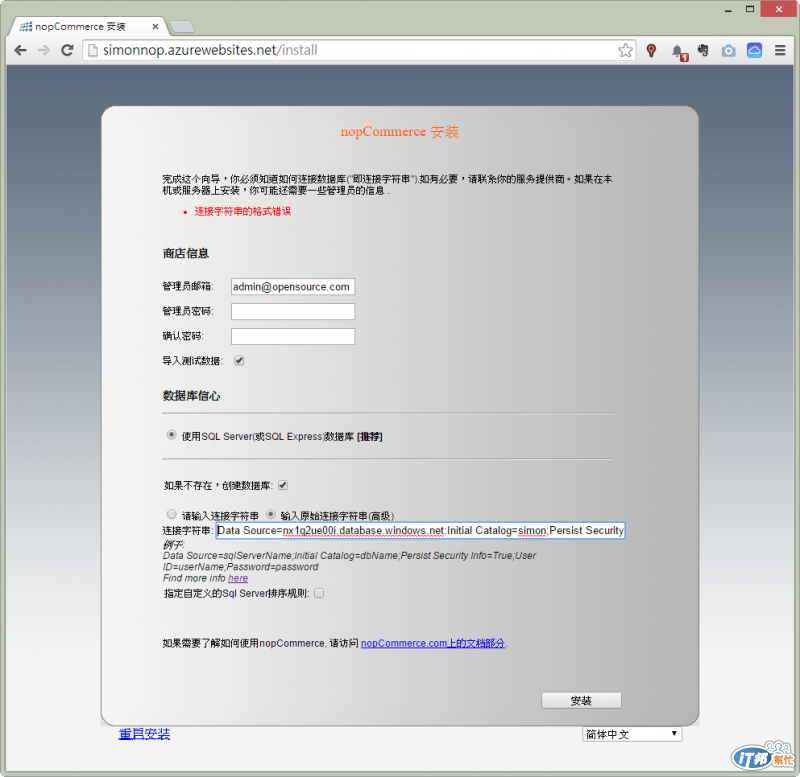Select 输入原始连接字符串(高级) radio option
Screen dimensions: 800x777
(x=270, y=514)
